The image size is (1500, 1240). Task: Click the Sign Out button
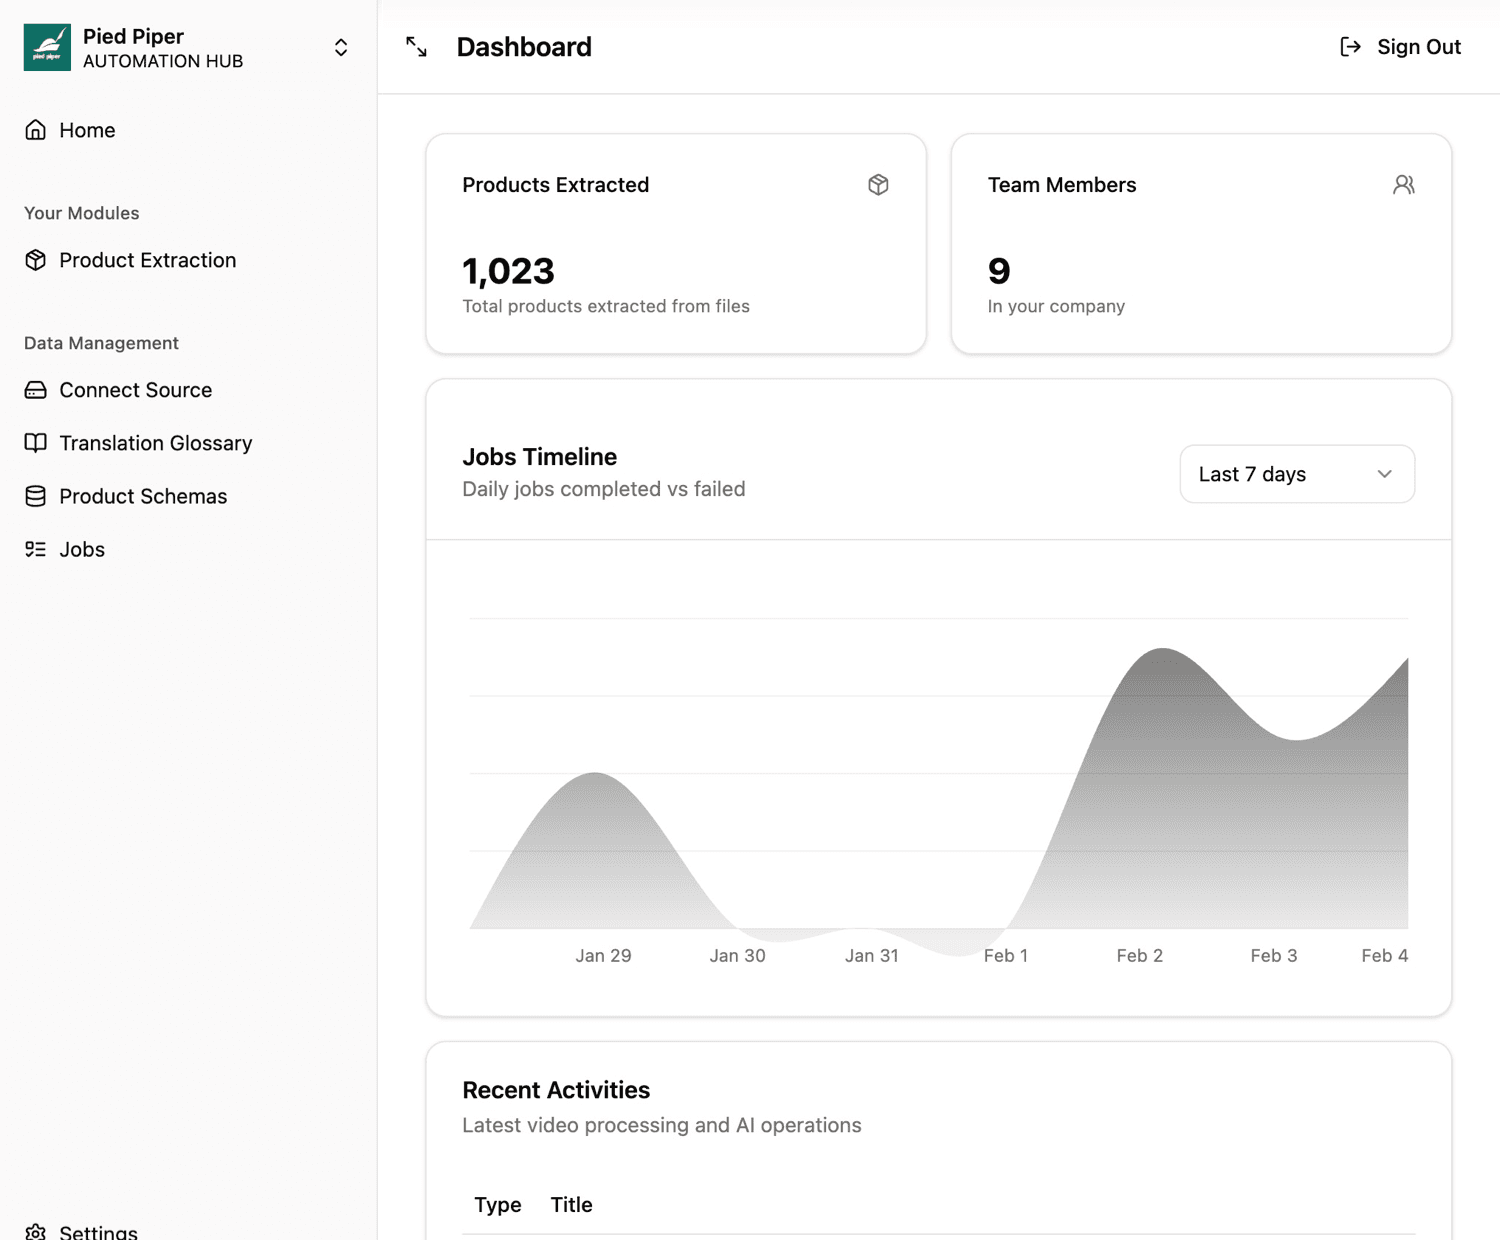pos(1419,46)
